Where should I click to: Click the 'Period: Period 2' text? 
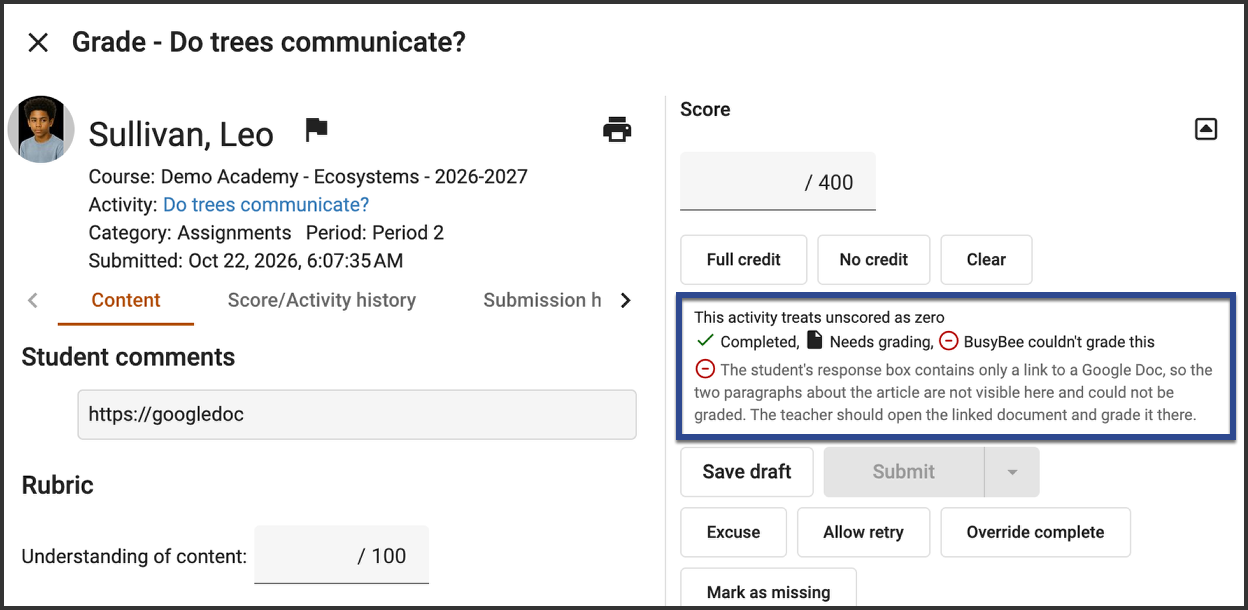click(x=375, y=233)
